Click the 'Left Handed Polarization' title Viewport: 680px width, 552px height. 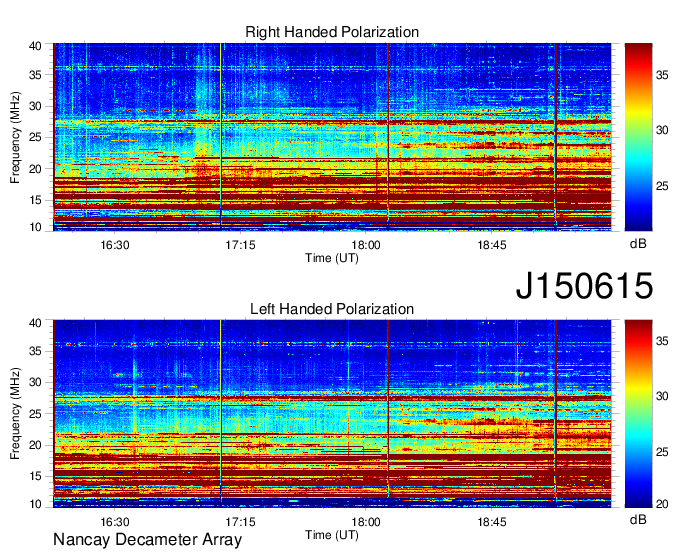[332, 309]
